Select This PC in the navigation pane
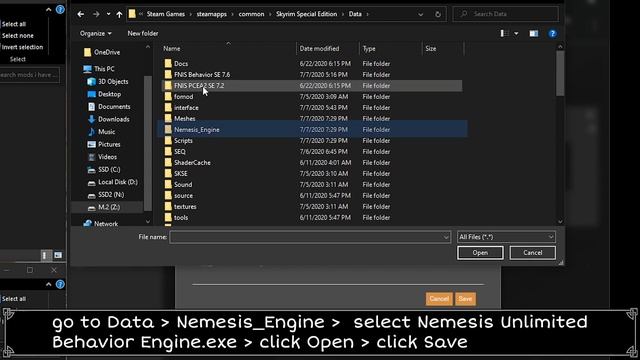The image size is (640, 360). (x=99, y=69)
